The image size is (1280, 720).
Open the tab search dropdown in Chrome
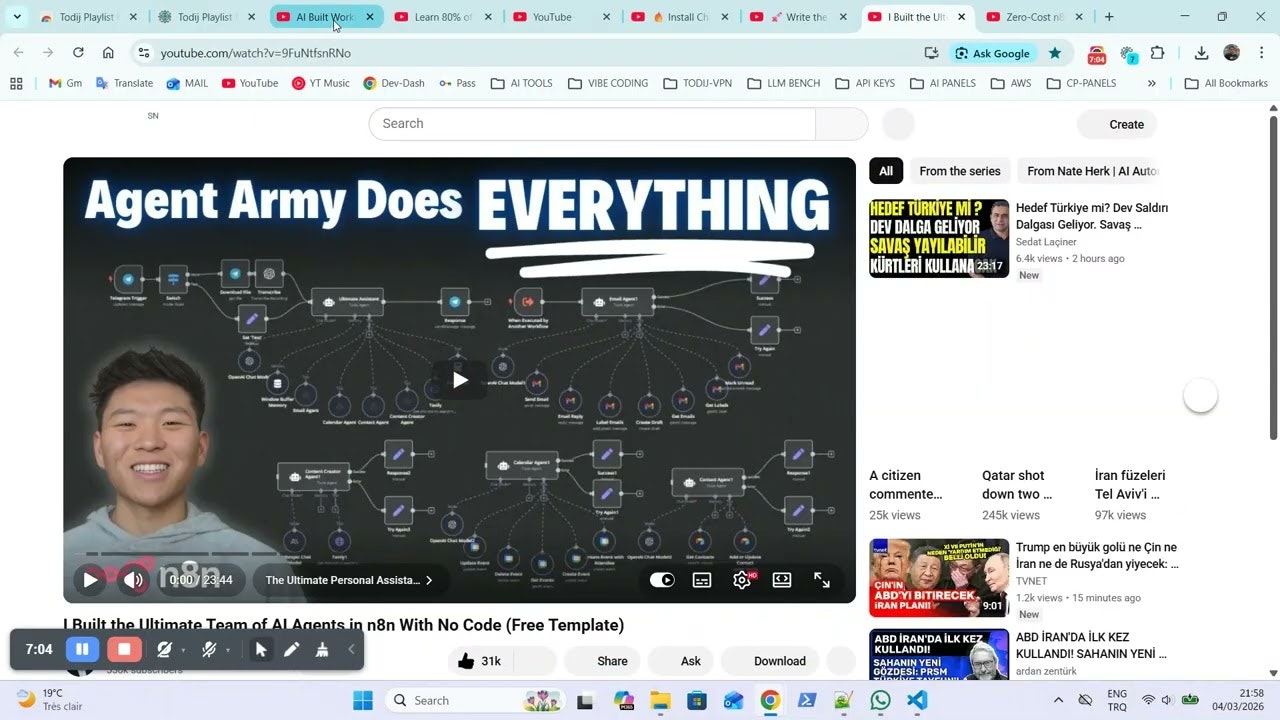pyautogui.click(x=17, y=17)
